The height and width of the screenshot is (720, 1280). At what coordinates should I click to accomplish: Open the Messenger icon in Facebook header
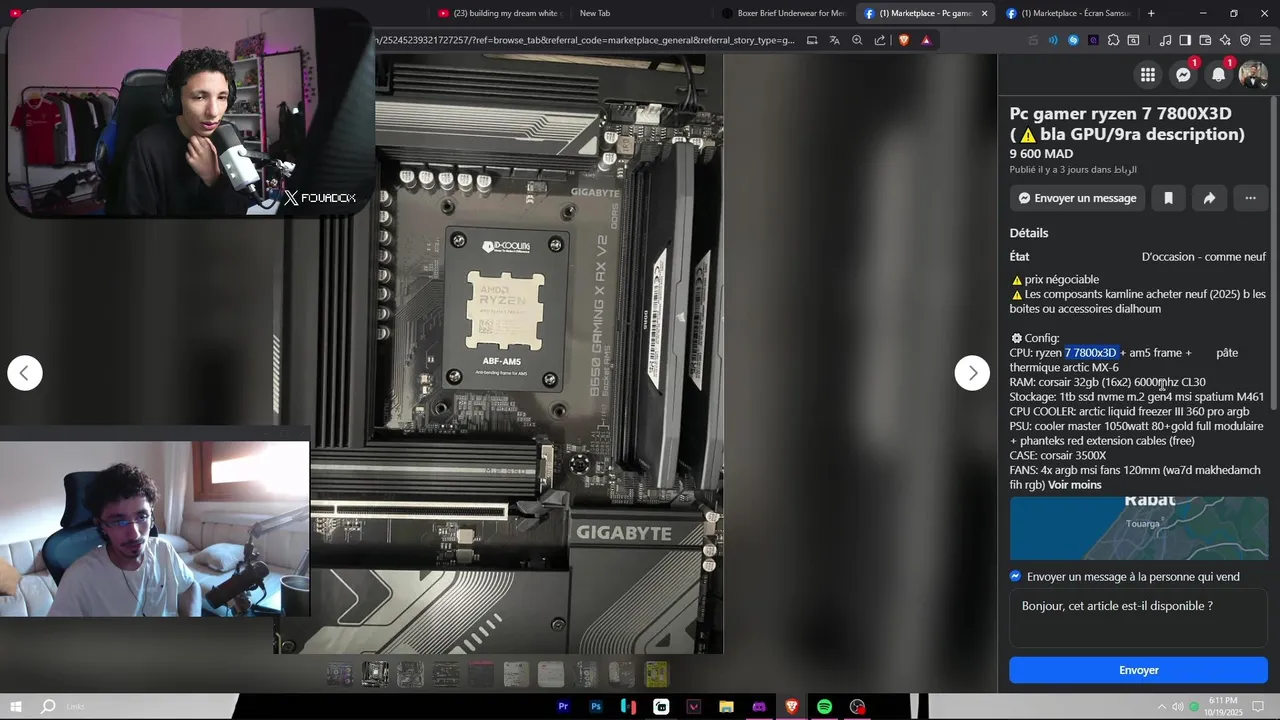pyautogui.click(x=1183, y=75)
